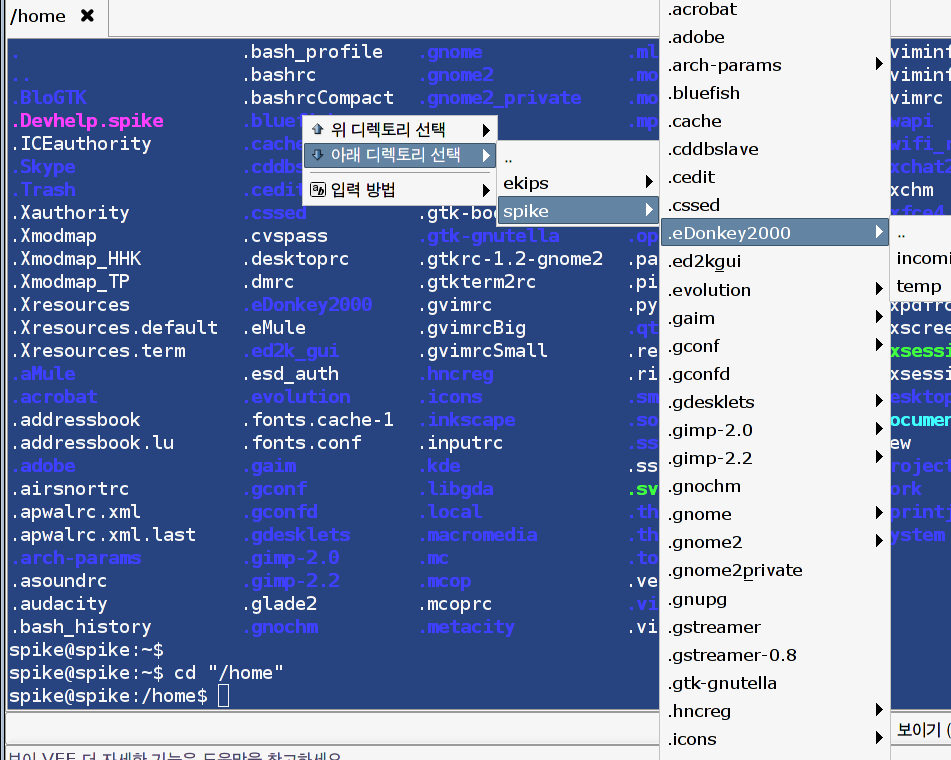This screenshot has height=760, width=951.
Task: Select the temp folder in eDonkey2000 submenu
Action: (x=919, y=286)
